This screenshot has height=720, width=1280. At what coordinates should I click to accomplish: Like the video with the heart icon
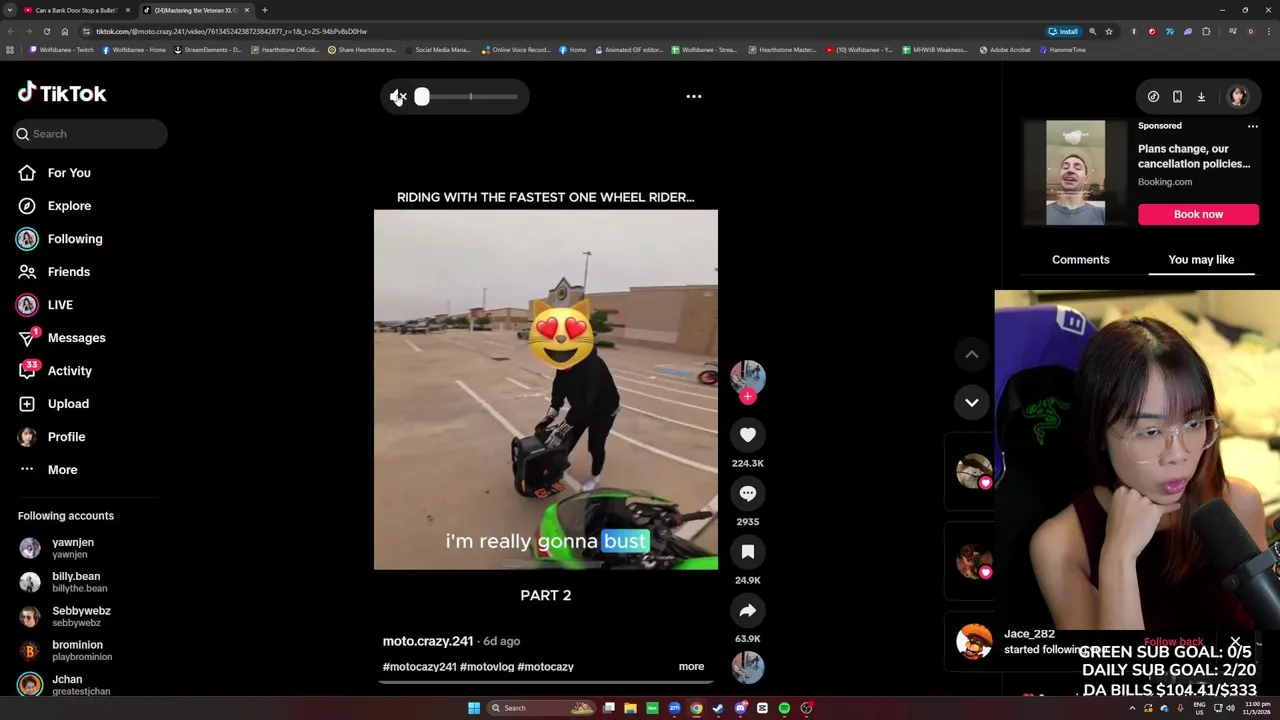(x=748, y=434)
